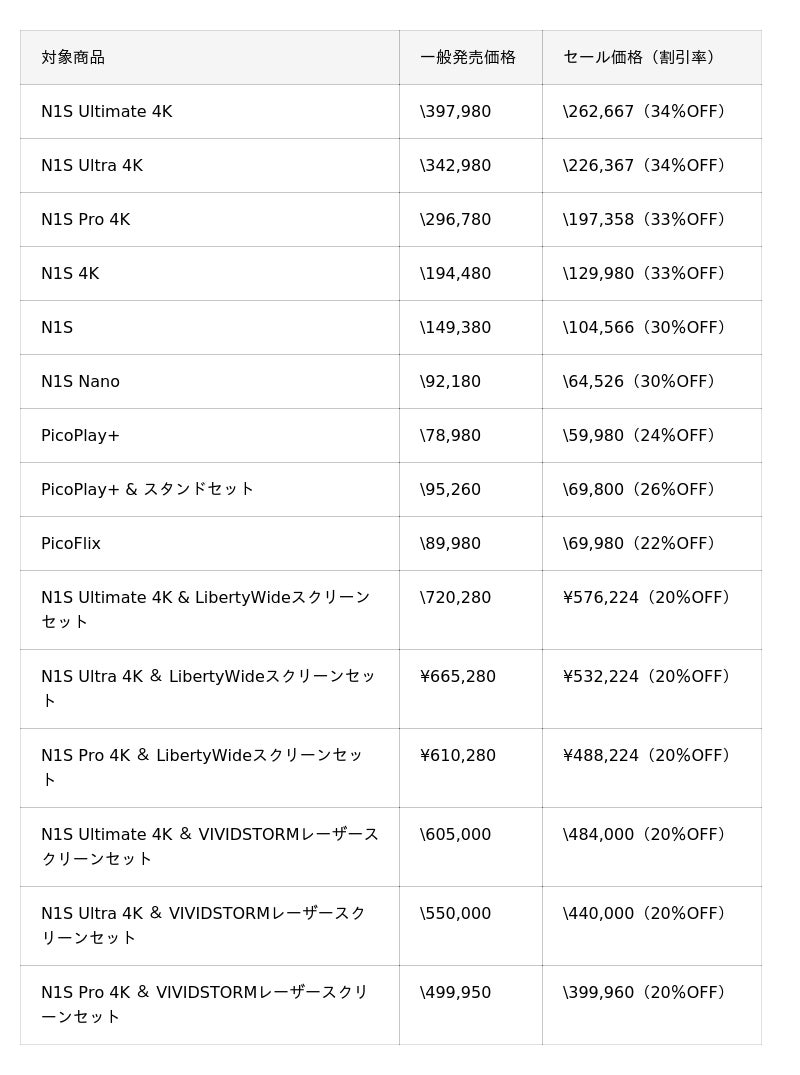
Task: Click the 対象商品 column header
Action: 73,57
